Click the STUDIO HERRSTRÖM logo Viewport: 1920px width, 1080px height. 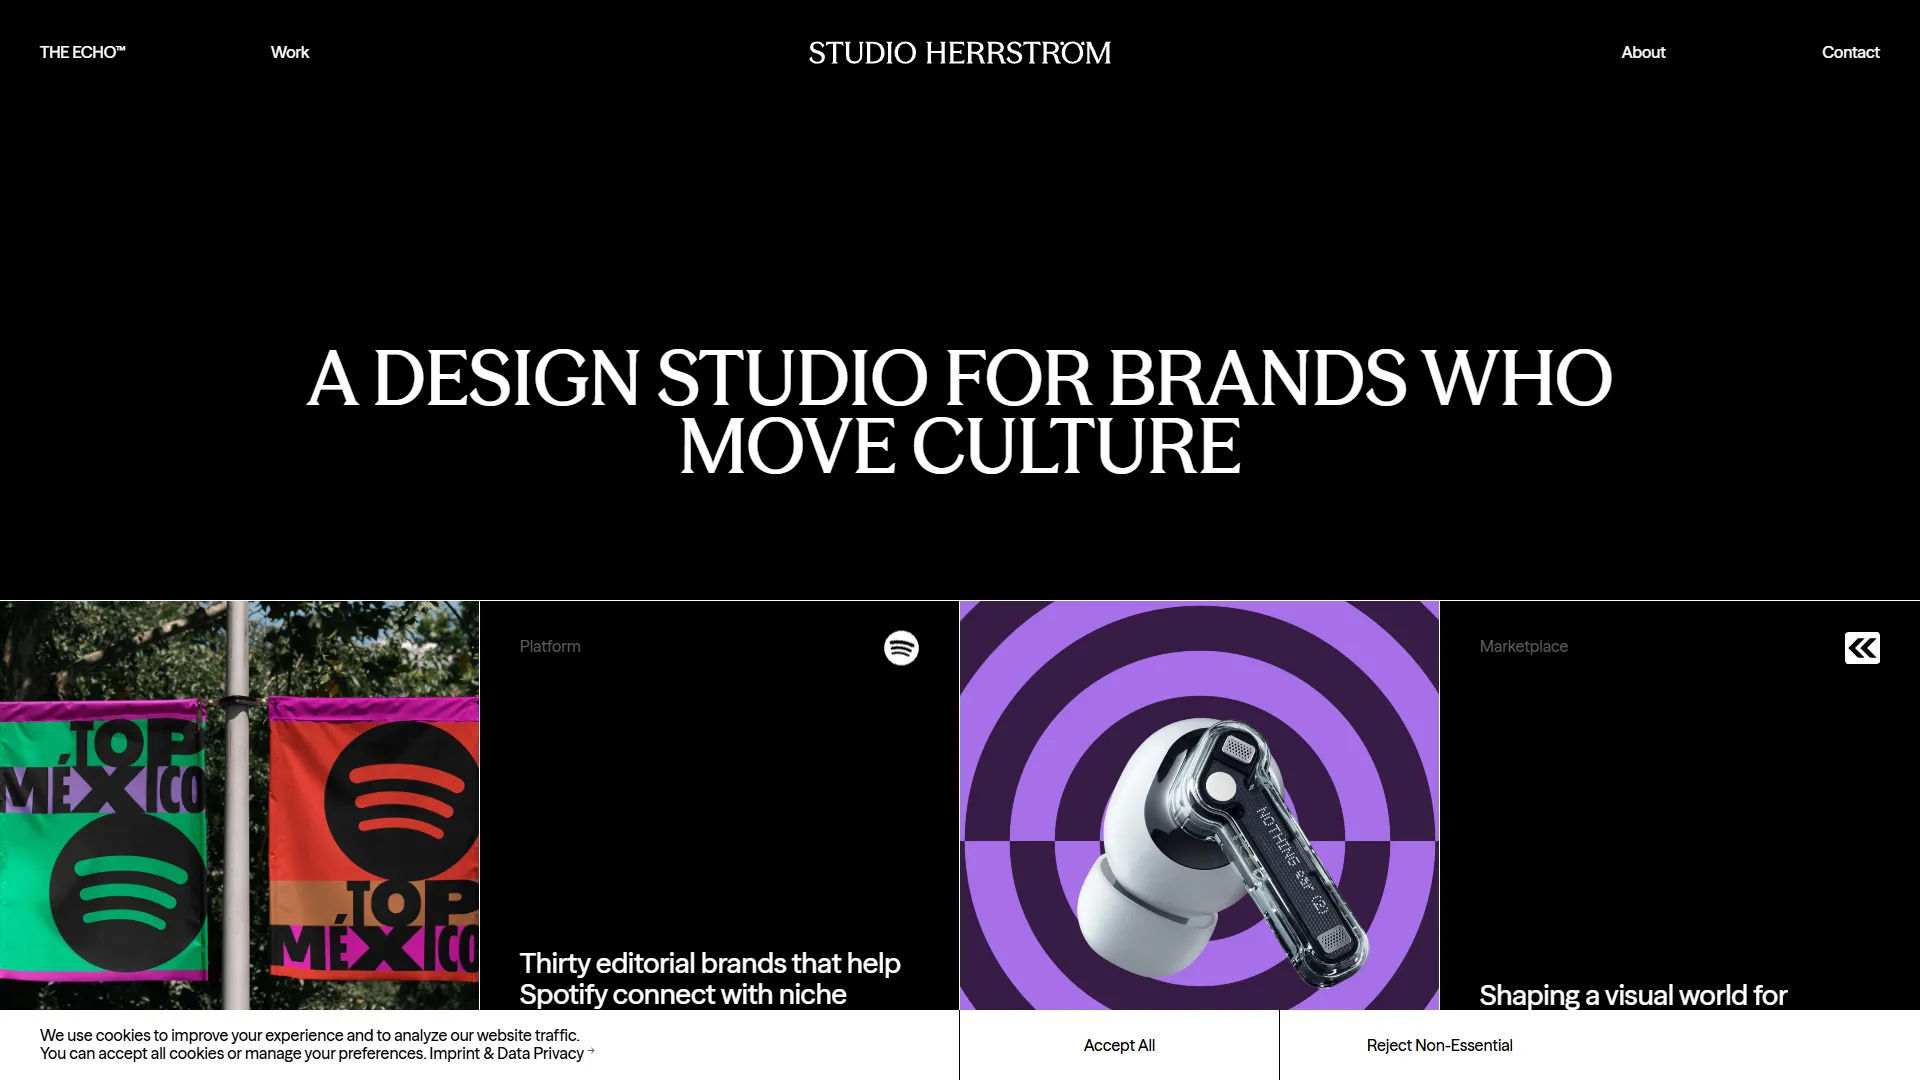click(x=959, y=53)
